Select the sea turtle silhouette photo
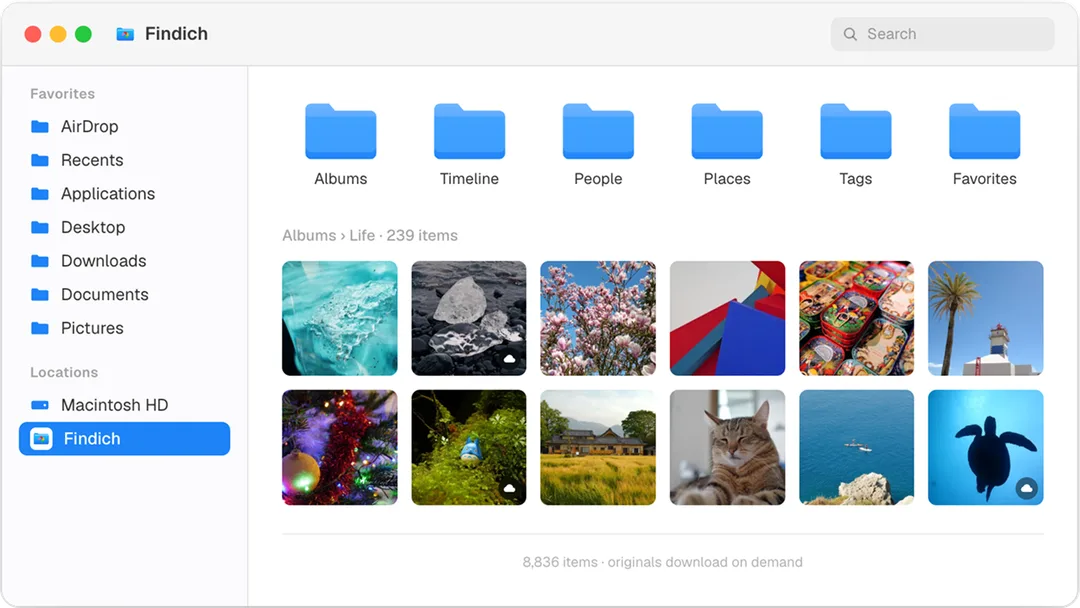The image size is (1080, 608). pyautogui.click(x=986, y=448)
